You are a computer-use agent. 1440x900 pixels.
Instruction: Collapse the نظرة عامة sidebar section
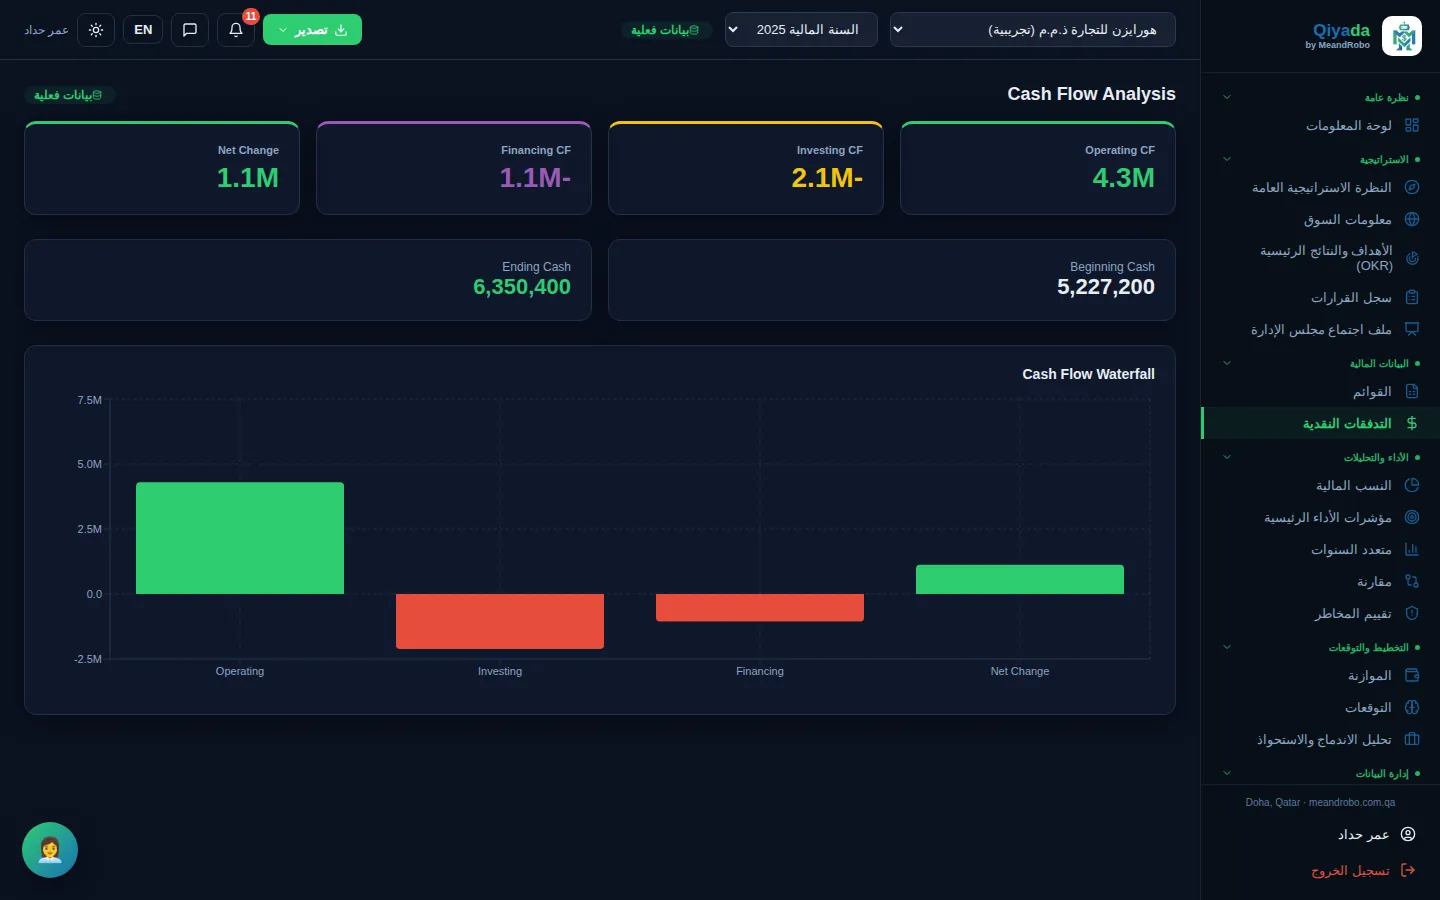click(1322, 97)
